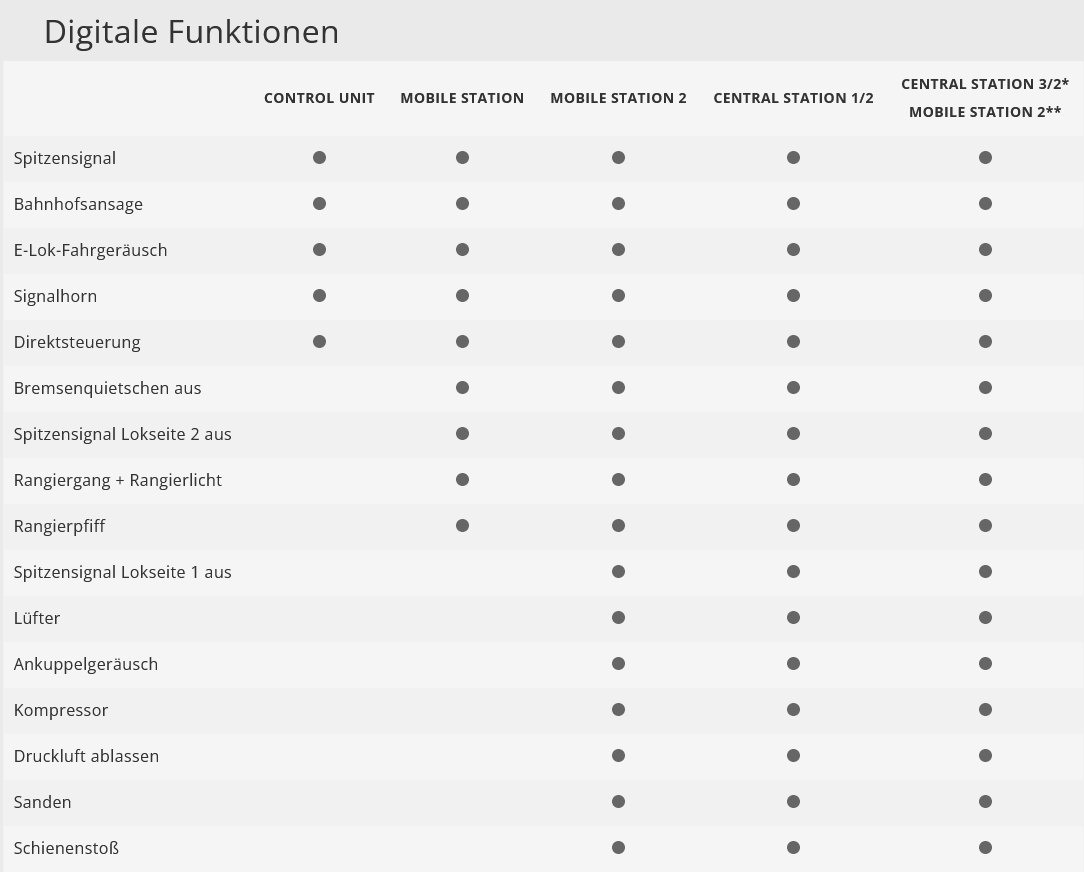Click the Bremsenquietschen aus dot under Mobile Station
The width and height of the screenshot is (1084, 872).
pos(462,388)
